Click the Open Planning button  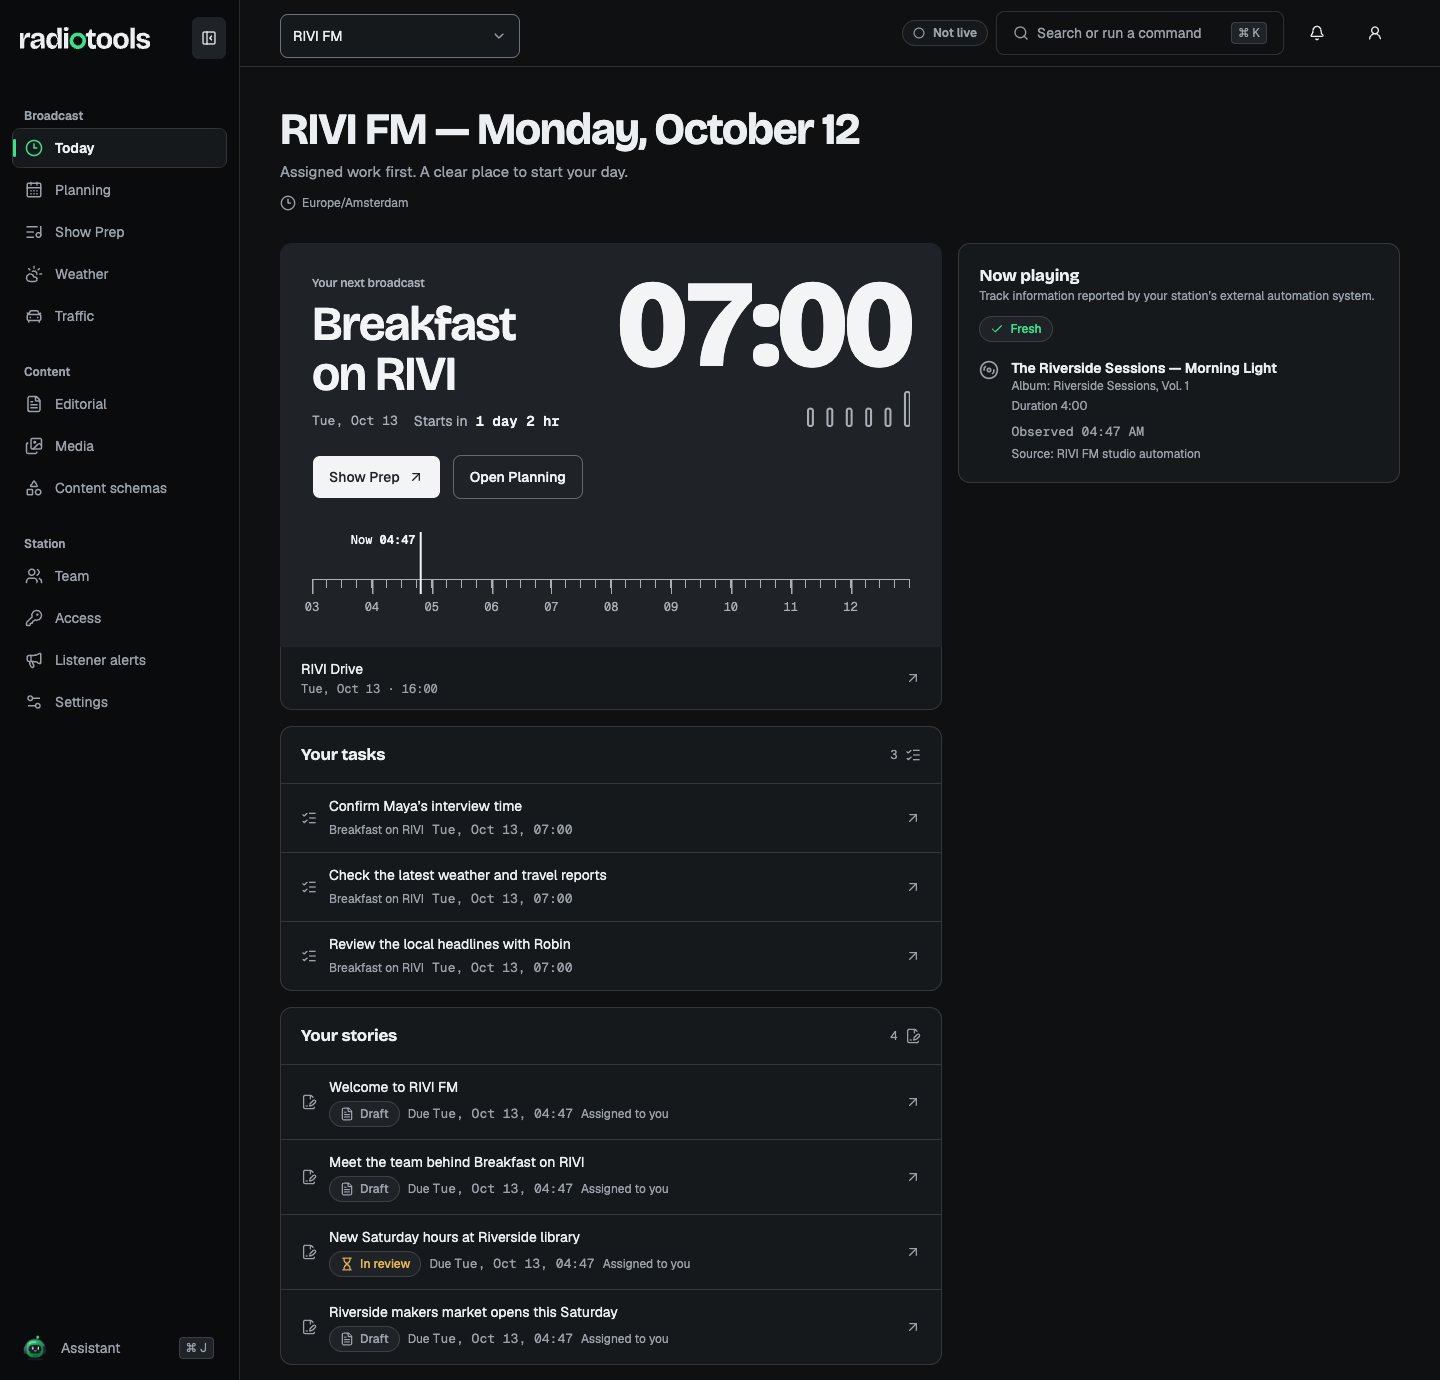518,477
